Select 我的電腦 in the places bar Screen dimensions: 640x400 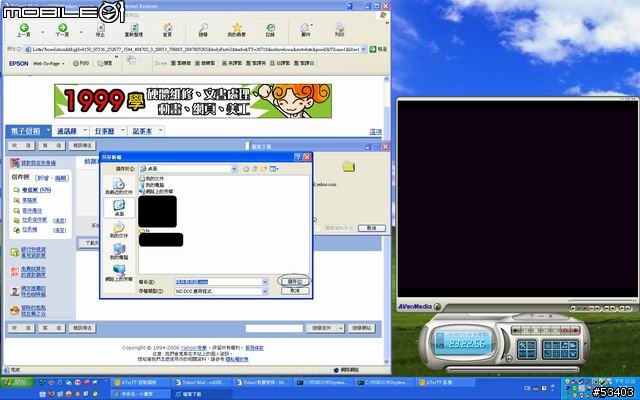coord(119,251)
